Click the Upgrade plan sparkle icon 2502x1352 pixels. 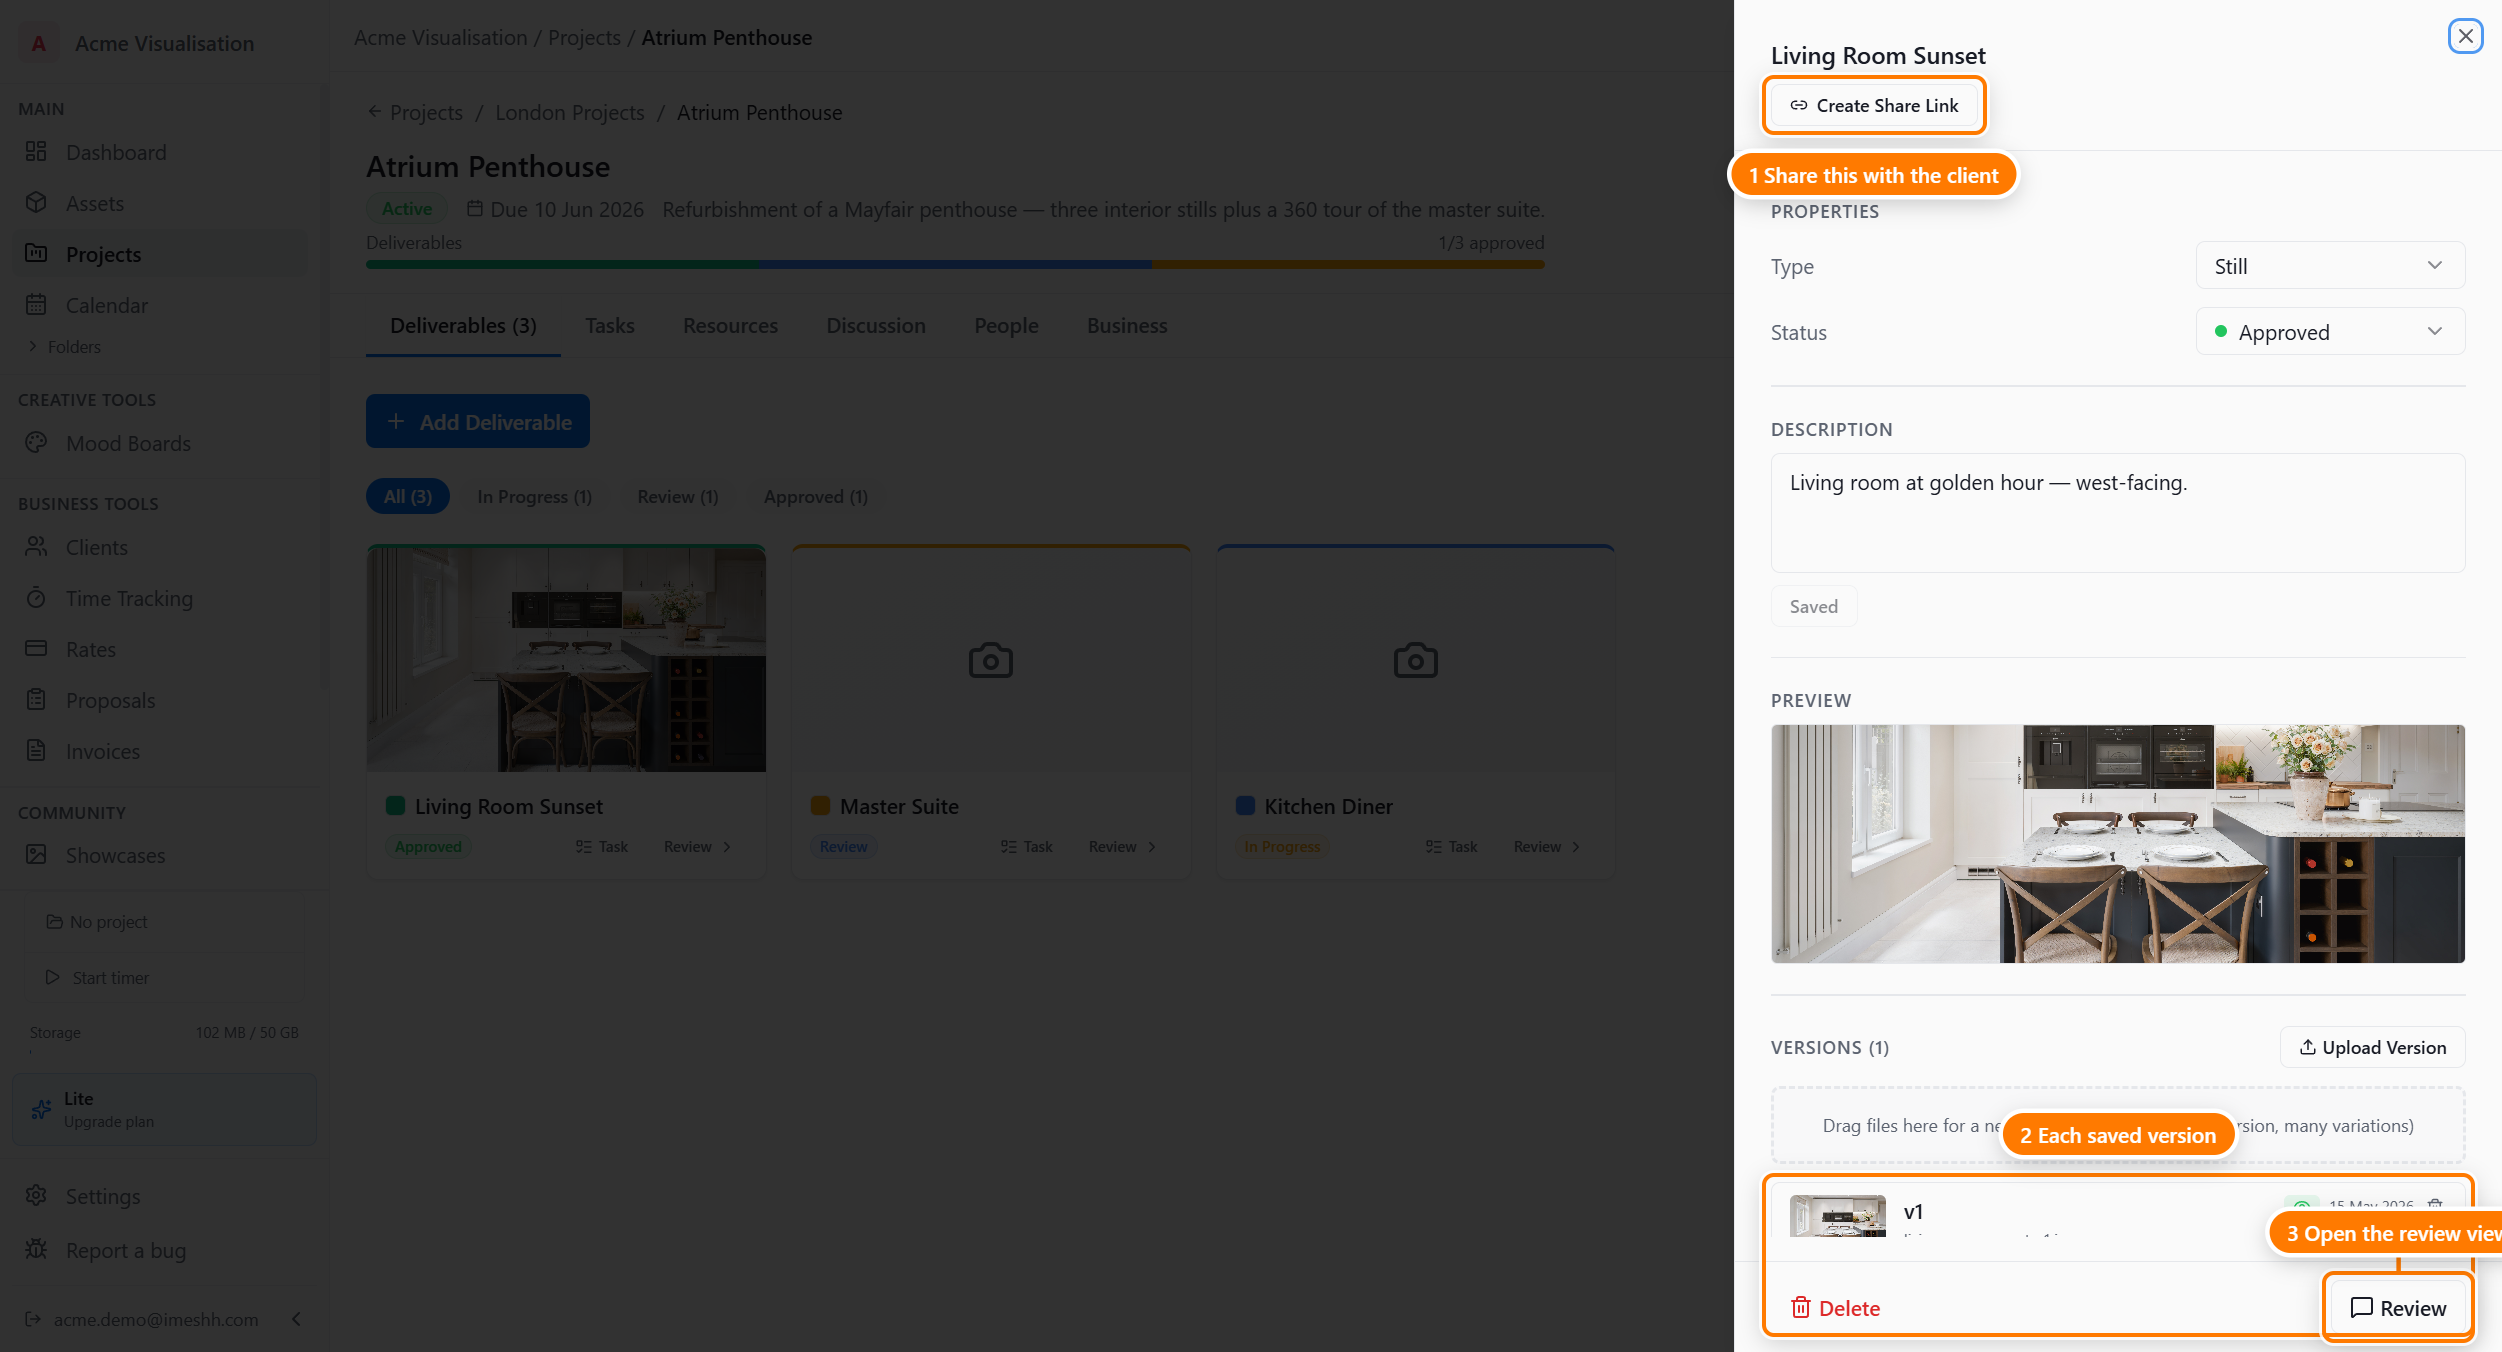(41, 1109)
